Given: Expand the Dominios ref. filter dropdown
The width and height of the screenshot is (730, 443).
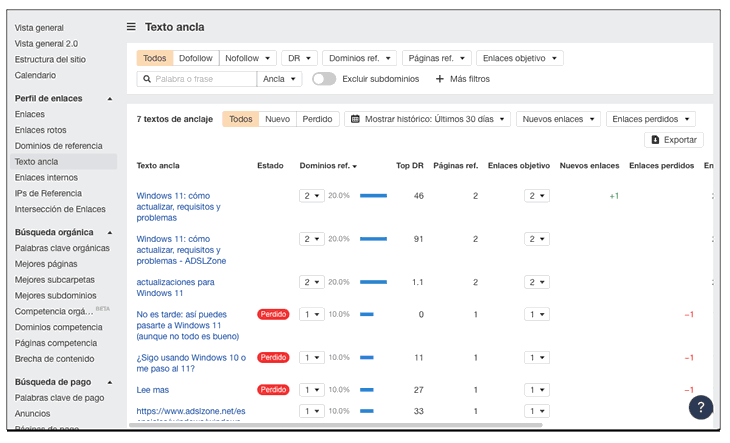Looking at the screenshot, I should coord(359,58).
